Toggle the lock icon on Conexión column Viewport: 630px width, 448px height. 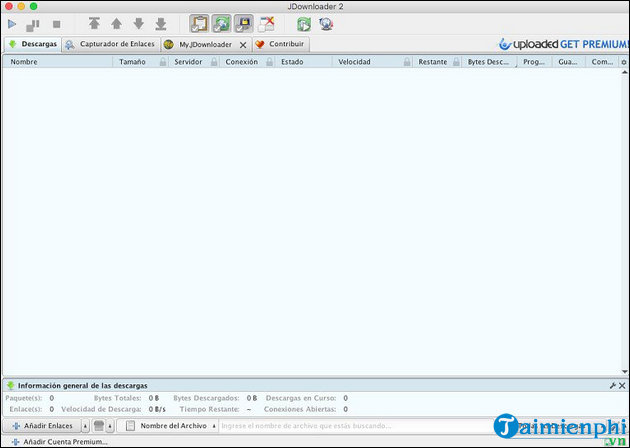[x=270, y=62]
